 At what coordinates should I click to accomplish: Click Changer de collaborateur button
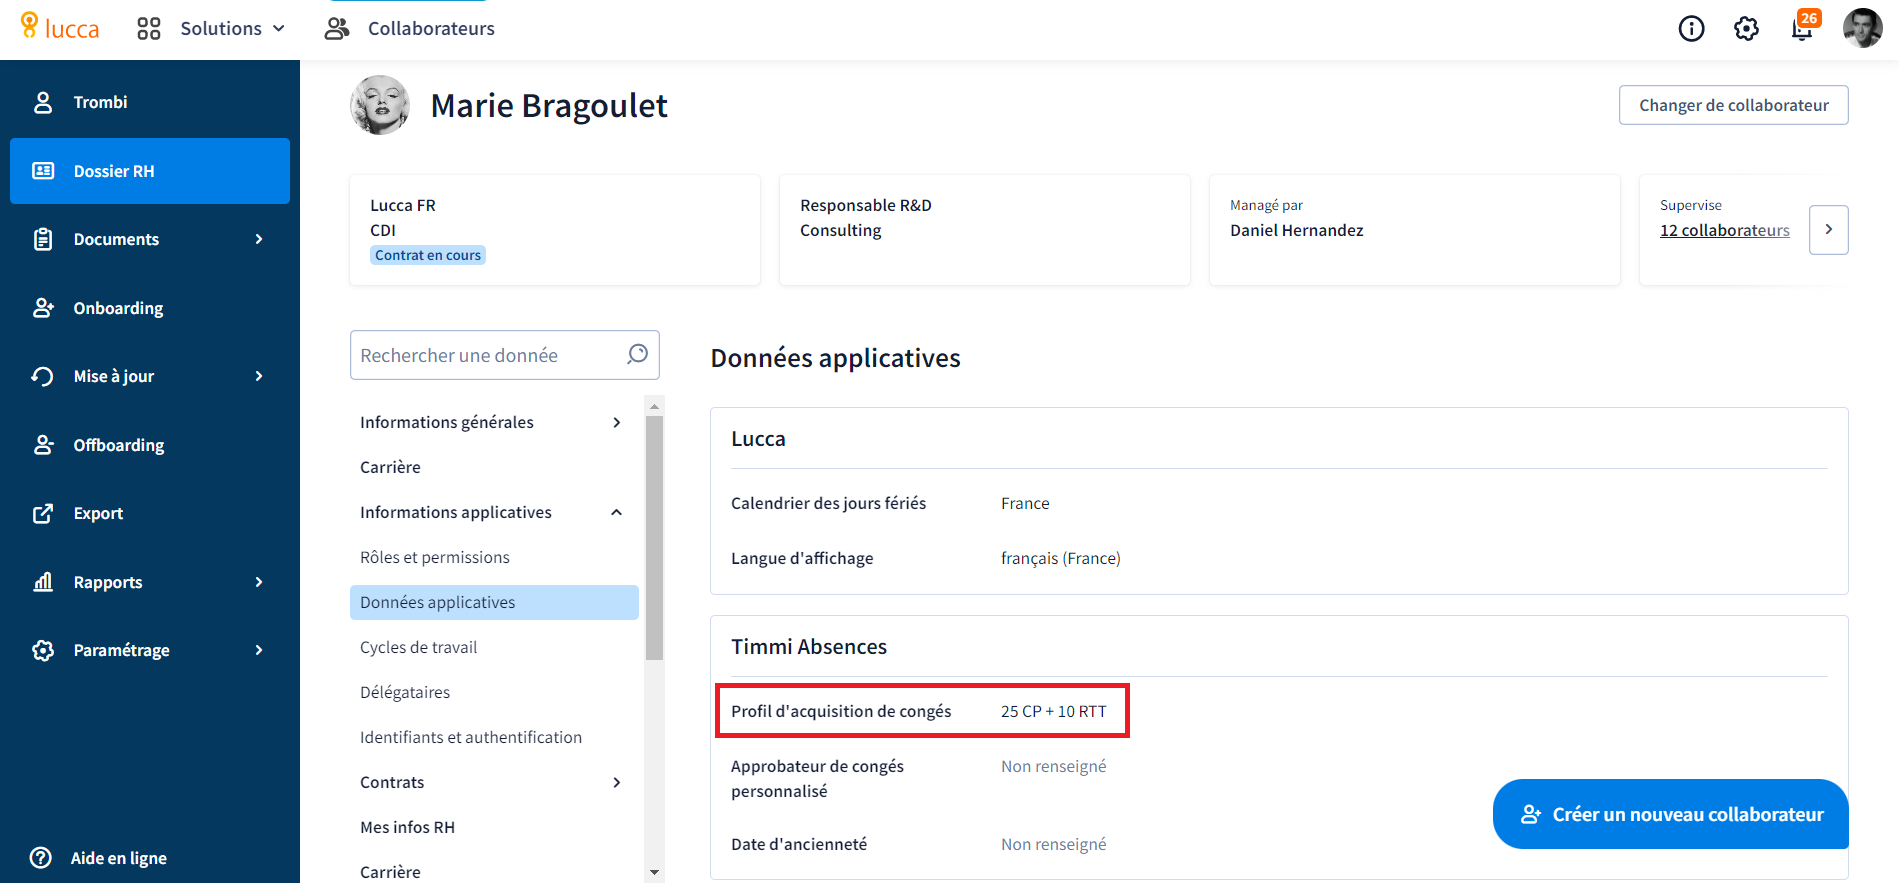pyautogui.click(x=1734, y=105)
